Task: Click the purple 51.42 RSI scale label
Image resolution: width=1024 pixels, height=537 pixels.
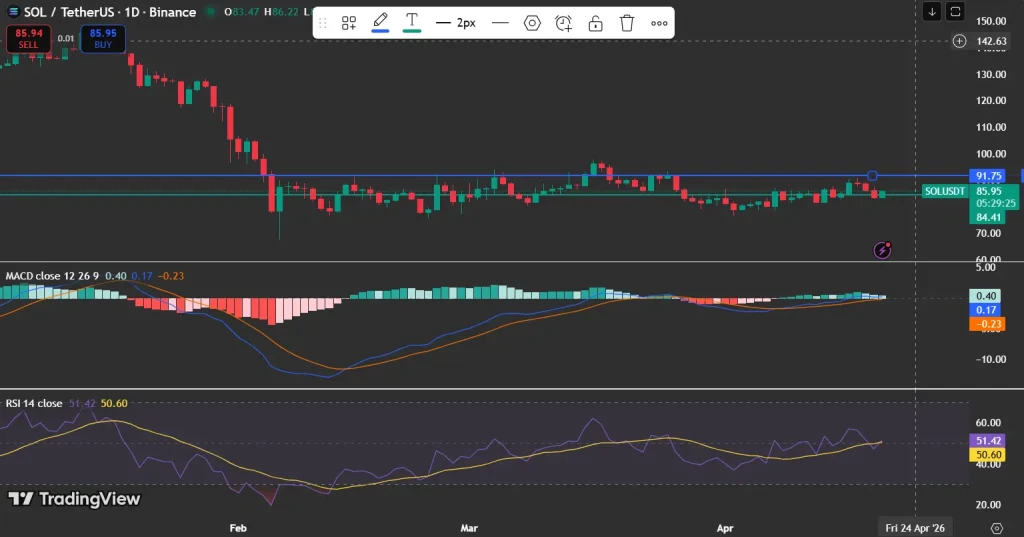Action: pos(988,441)
